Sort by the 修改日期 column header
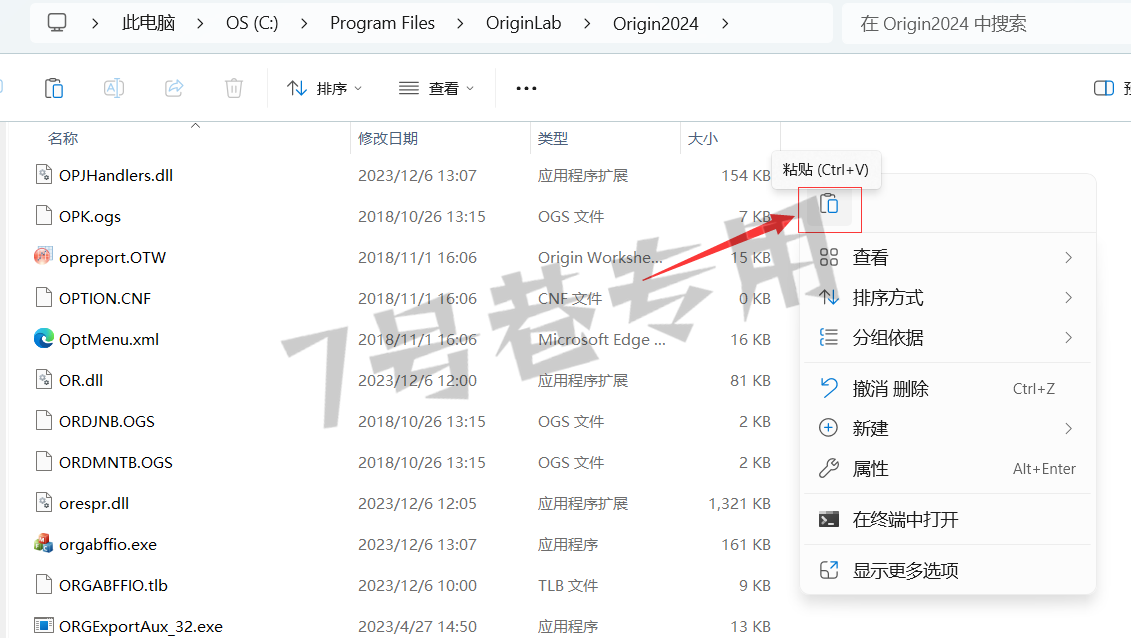Screen dimensions: 1131x638 click(388, 138)
